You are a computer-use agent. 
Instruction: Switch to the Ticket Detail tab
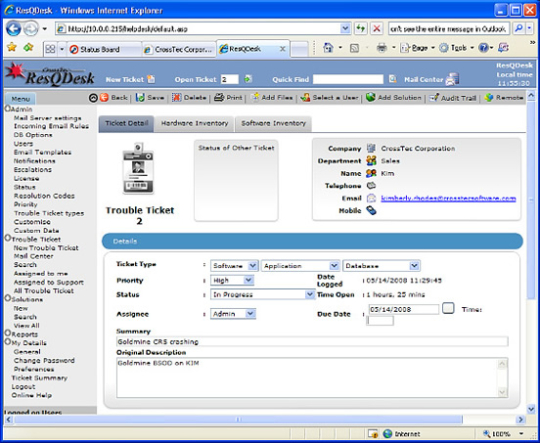pyautogui.click(x=126, y=123)
